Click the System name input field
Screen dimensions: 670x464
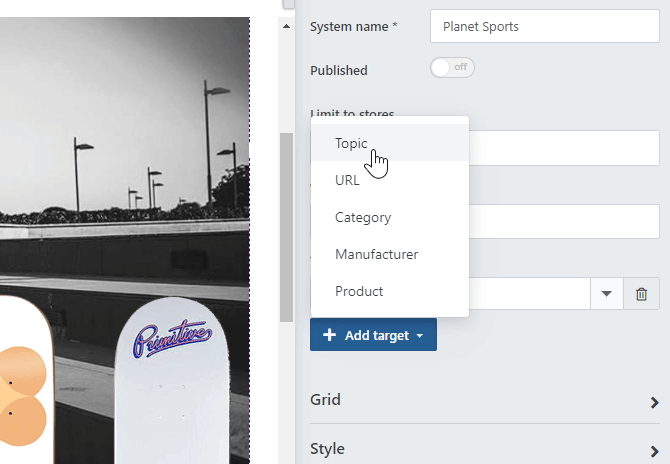[544, 27]
